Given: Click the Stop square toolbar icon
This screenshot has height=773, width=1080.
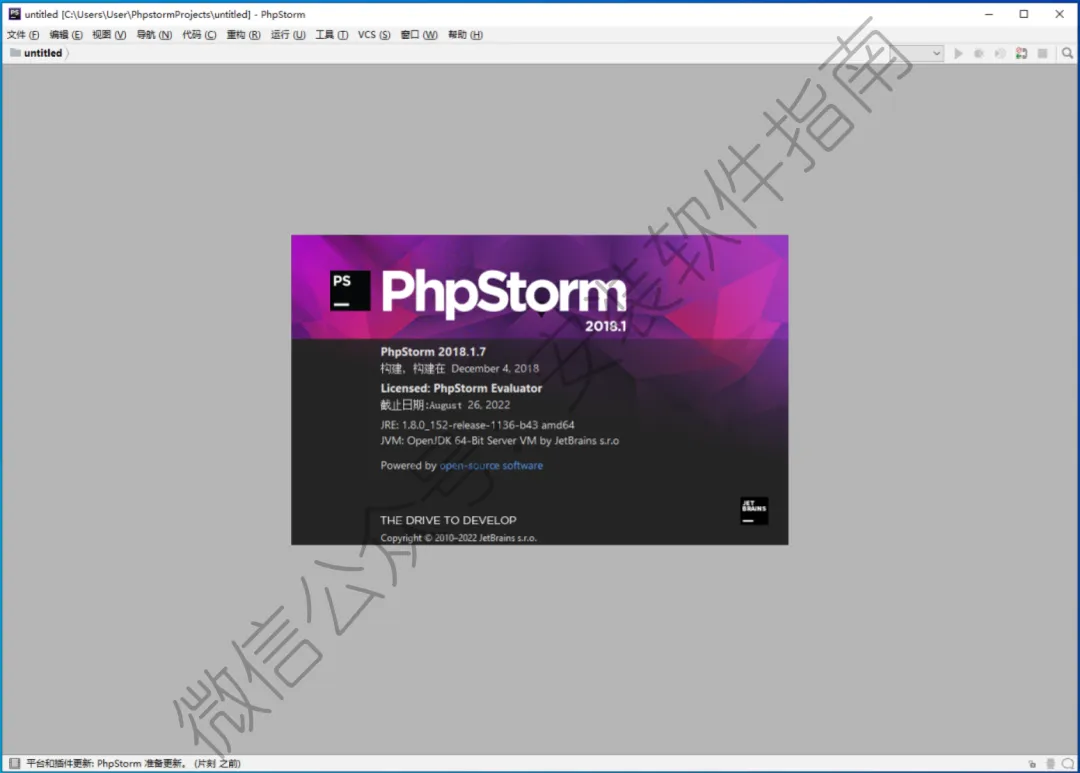Looking at the screenshot, I should point(1043,53).
